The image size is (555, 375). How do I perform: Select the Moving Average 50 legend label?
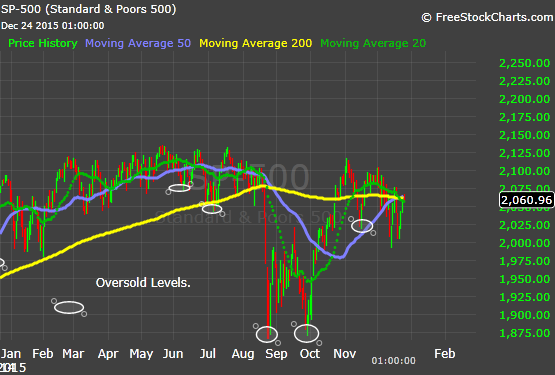138,43
